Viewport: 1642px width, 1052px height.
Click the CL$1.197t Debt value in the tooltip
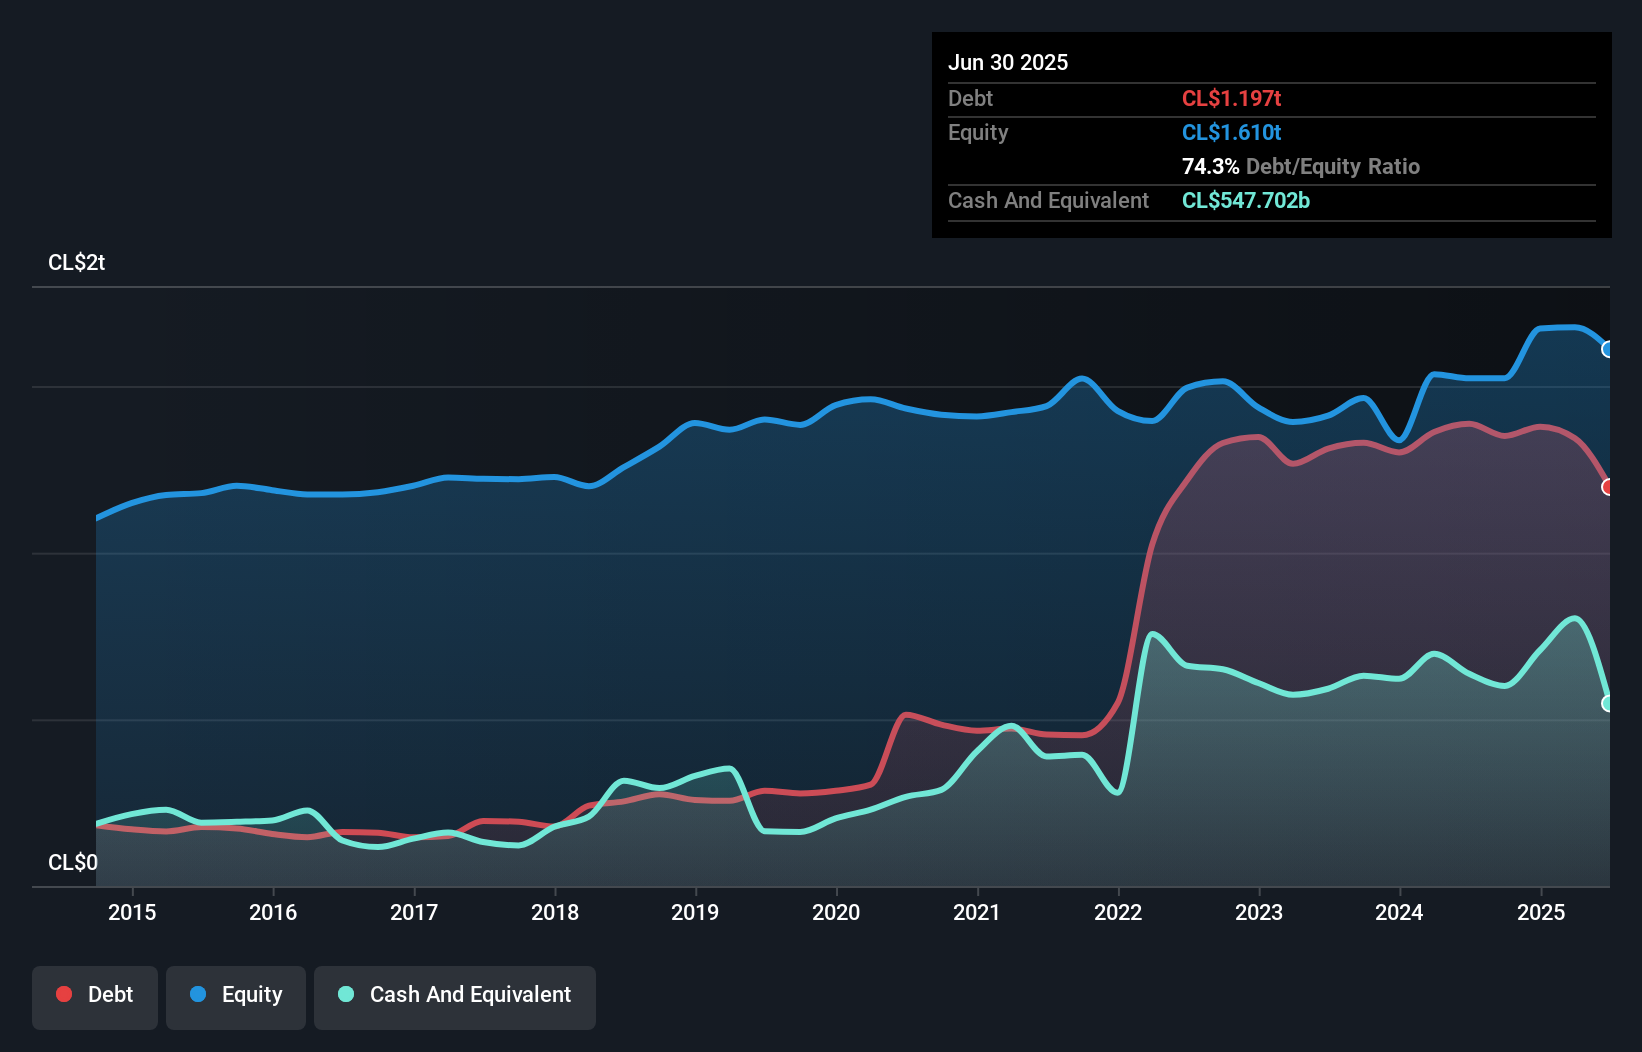1231,98
